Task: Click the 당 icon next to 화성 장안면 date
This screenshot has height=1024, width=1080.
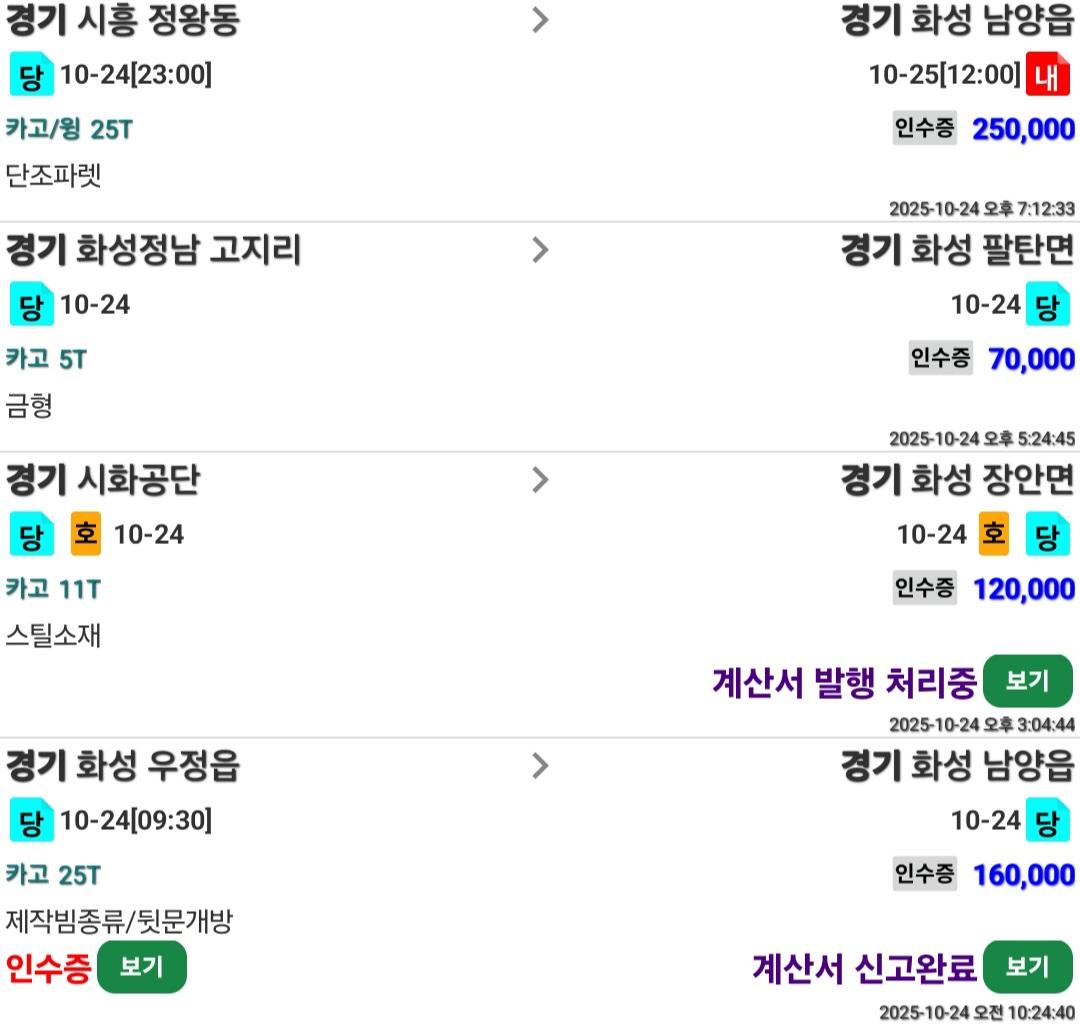Action: [1048, 535]
